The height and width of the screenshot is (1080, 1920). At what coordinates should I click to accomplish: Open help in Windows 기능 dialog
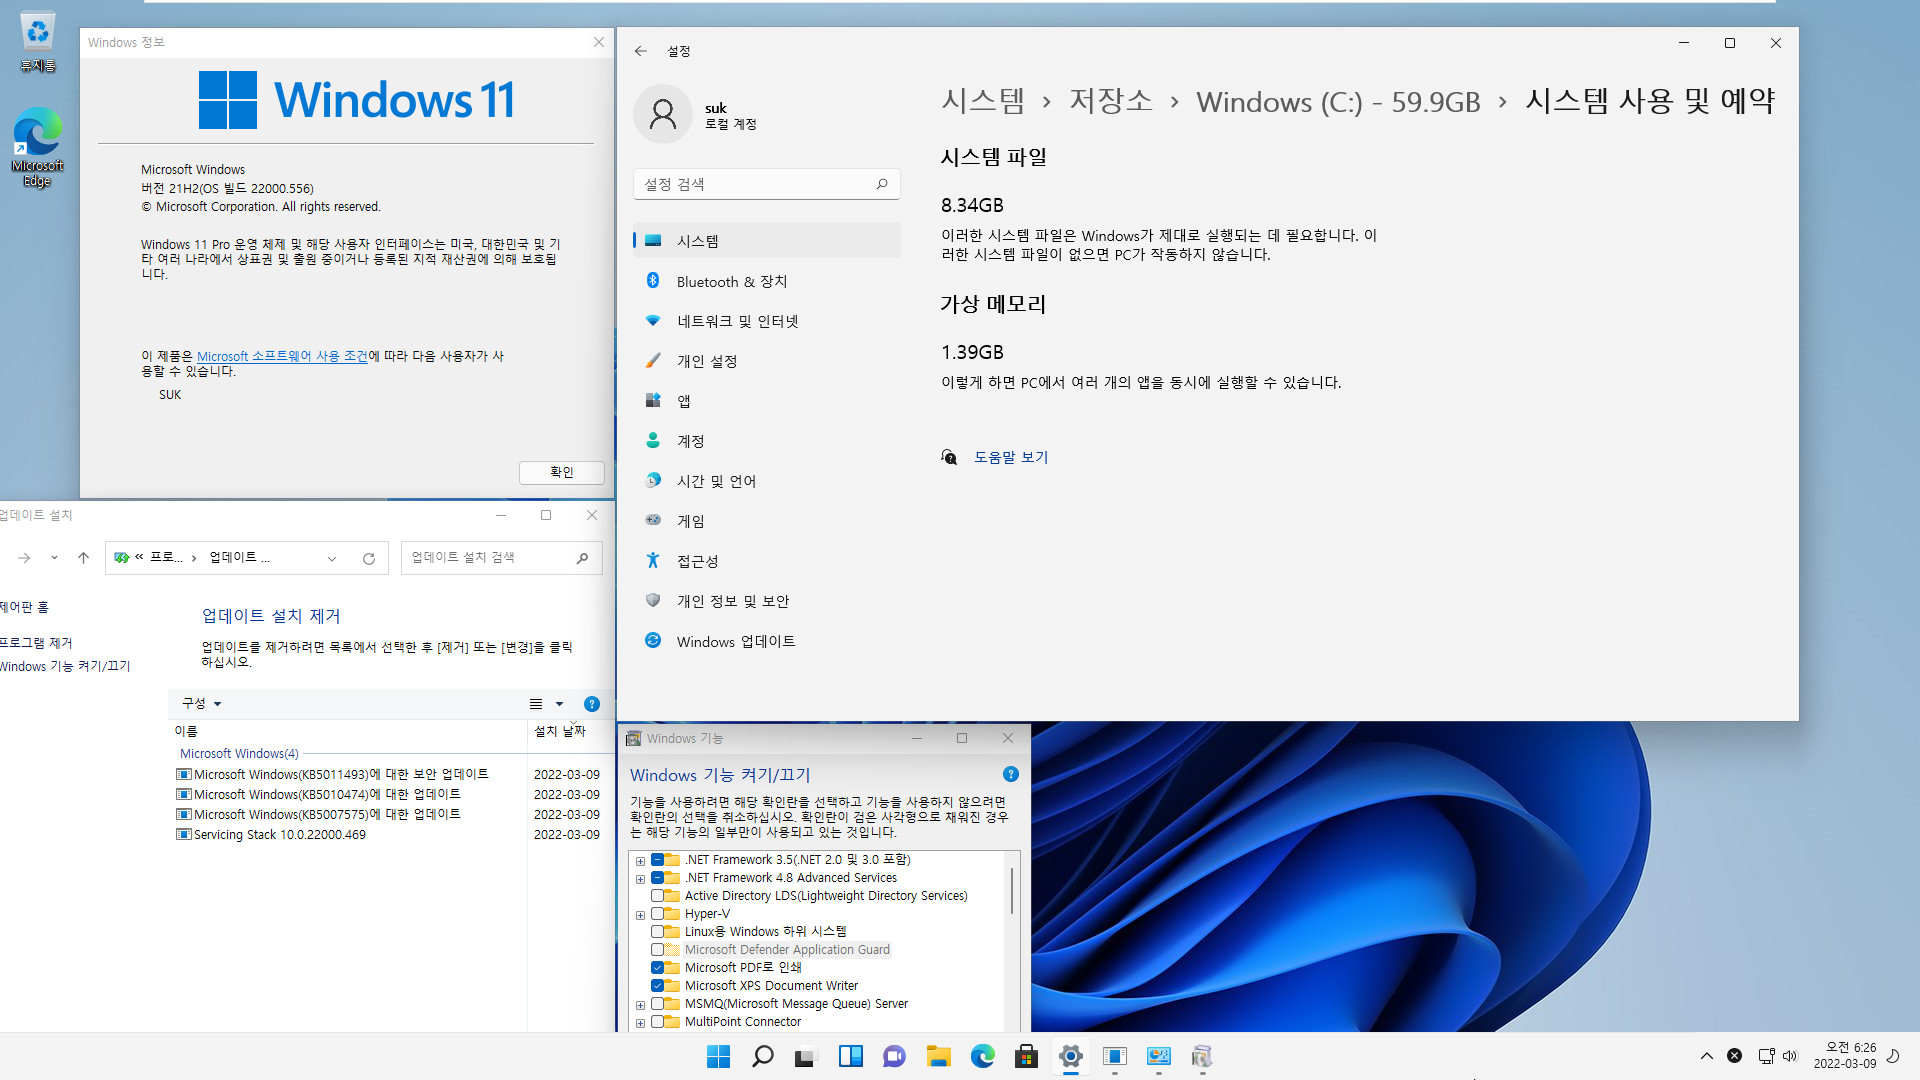1010,774
